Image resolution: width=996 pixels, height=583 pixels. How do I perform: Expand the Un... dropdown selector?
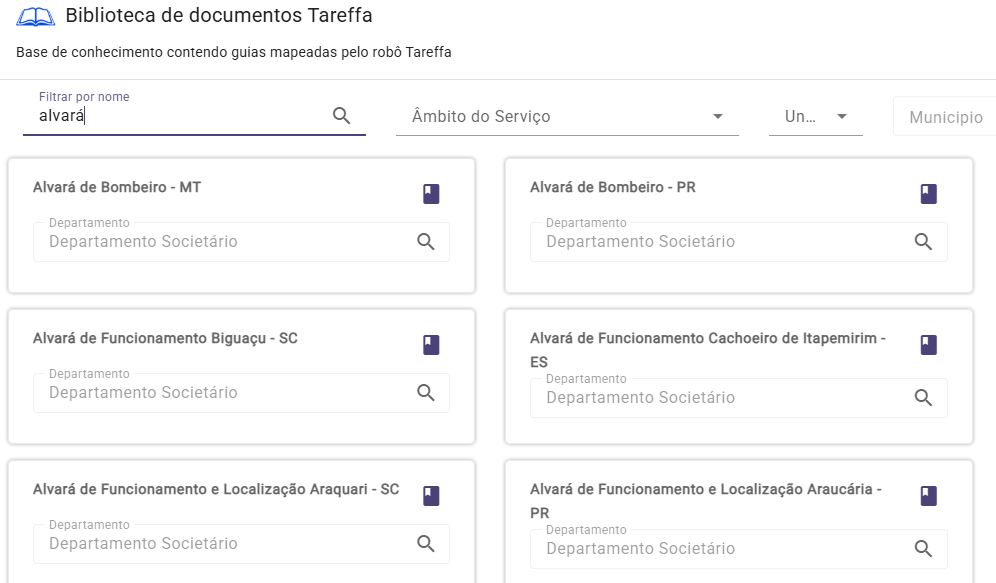(816, 117)
